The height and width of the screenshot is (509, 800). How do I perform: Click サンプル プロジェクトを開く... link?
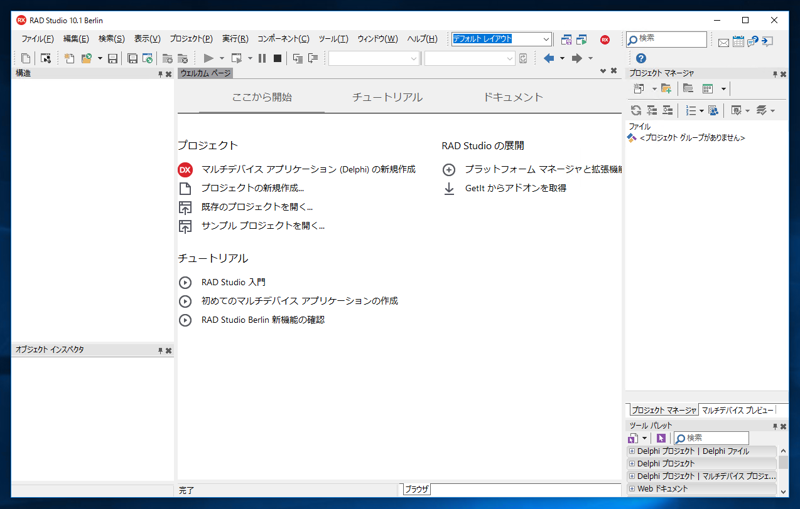263,226
